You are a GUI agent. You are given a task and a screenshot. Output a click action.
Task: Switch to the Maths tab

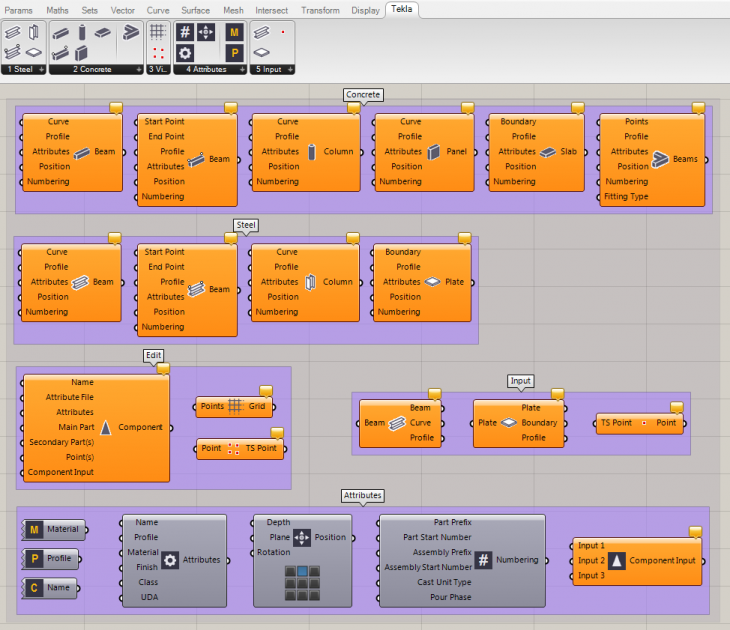tap(57, 10)
